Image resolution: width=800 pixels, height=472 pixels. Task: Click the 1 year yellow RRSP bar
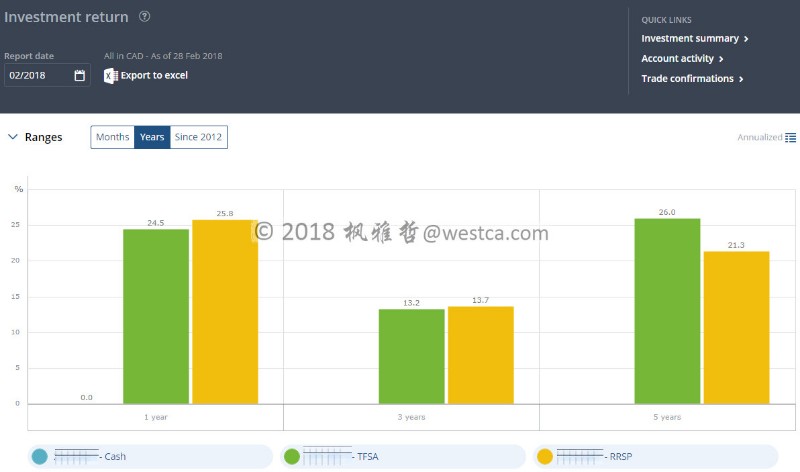coord(225,310)
